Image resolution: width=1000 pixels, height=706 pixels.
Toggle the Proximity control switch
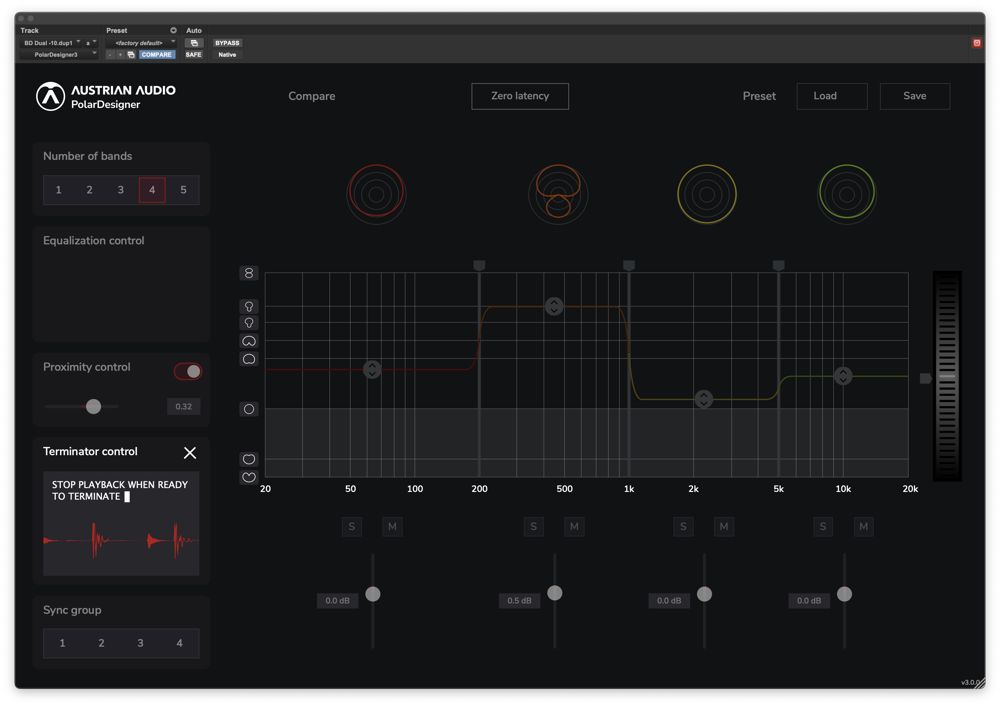(x=188, y=371)
